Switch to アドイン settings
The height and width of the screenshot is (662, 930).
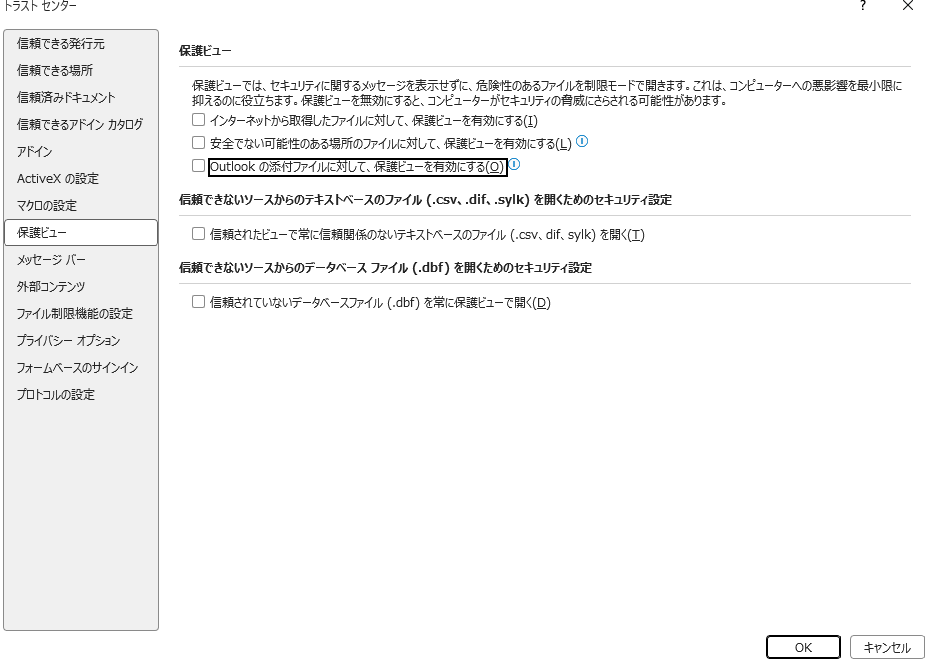[x=35, y=152]
